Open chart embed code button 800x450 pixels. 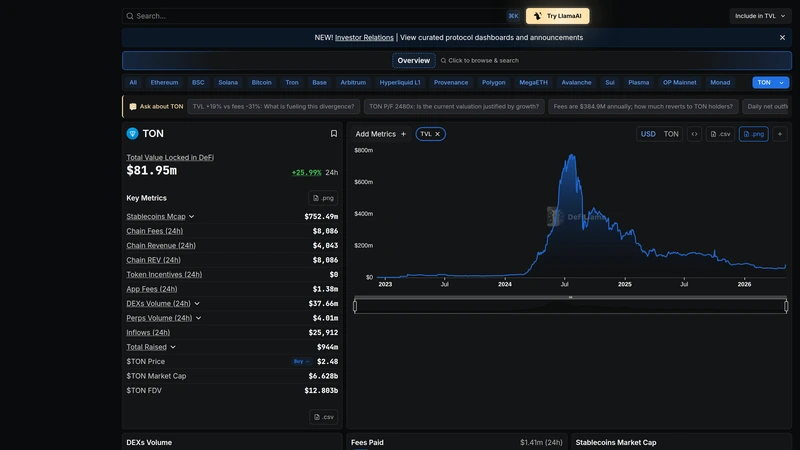pyautogui.click(x=694, y=134)
